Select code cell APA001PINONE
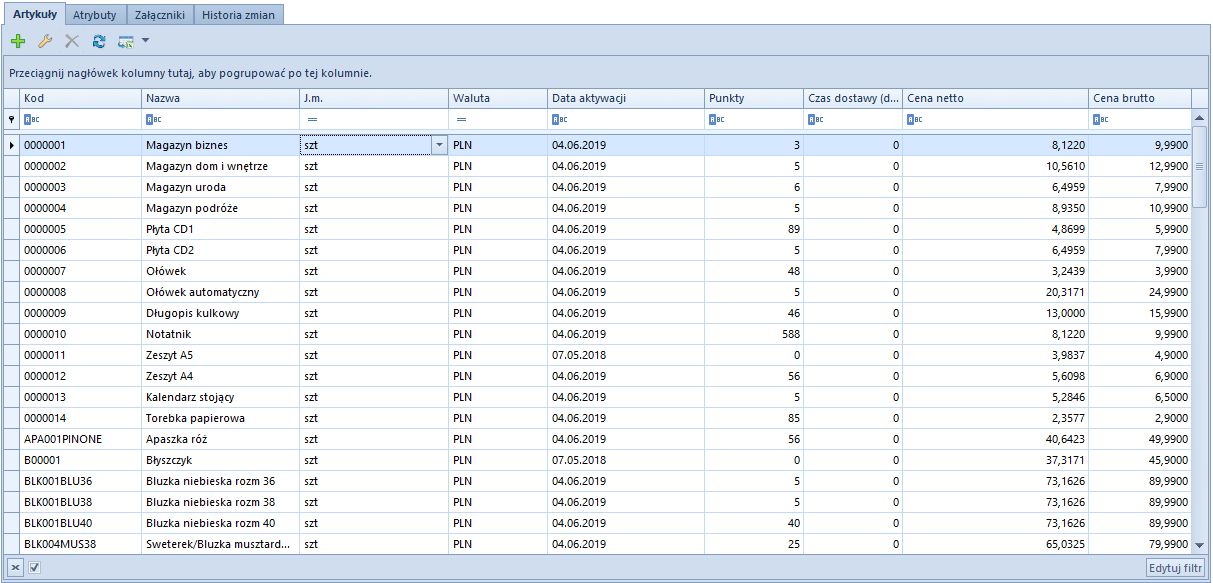Image resolution: width=1213 pixels, height=583 pixels. click(80, 439)
